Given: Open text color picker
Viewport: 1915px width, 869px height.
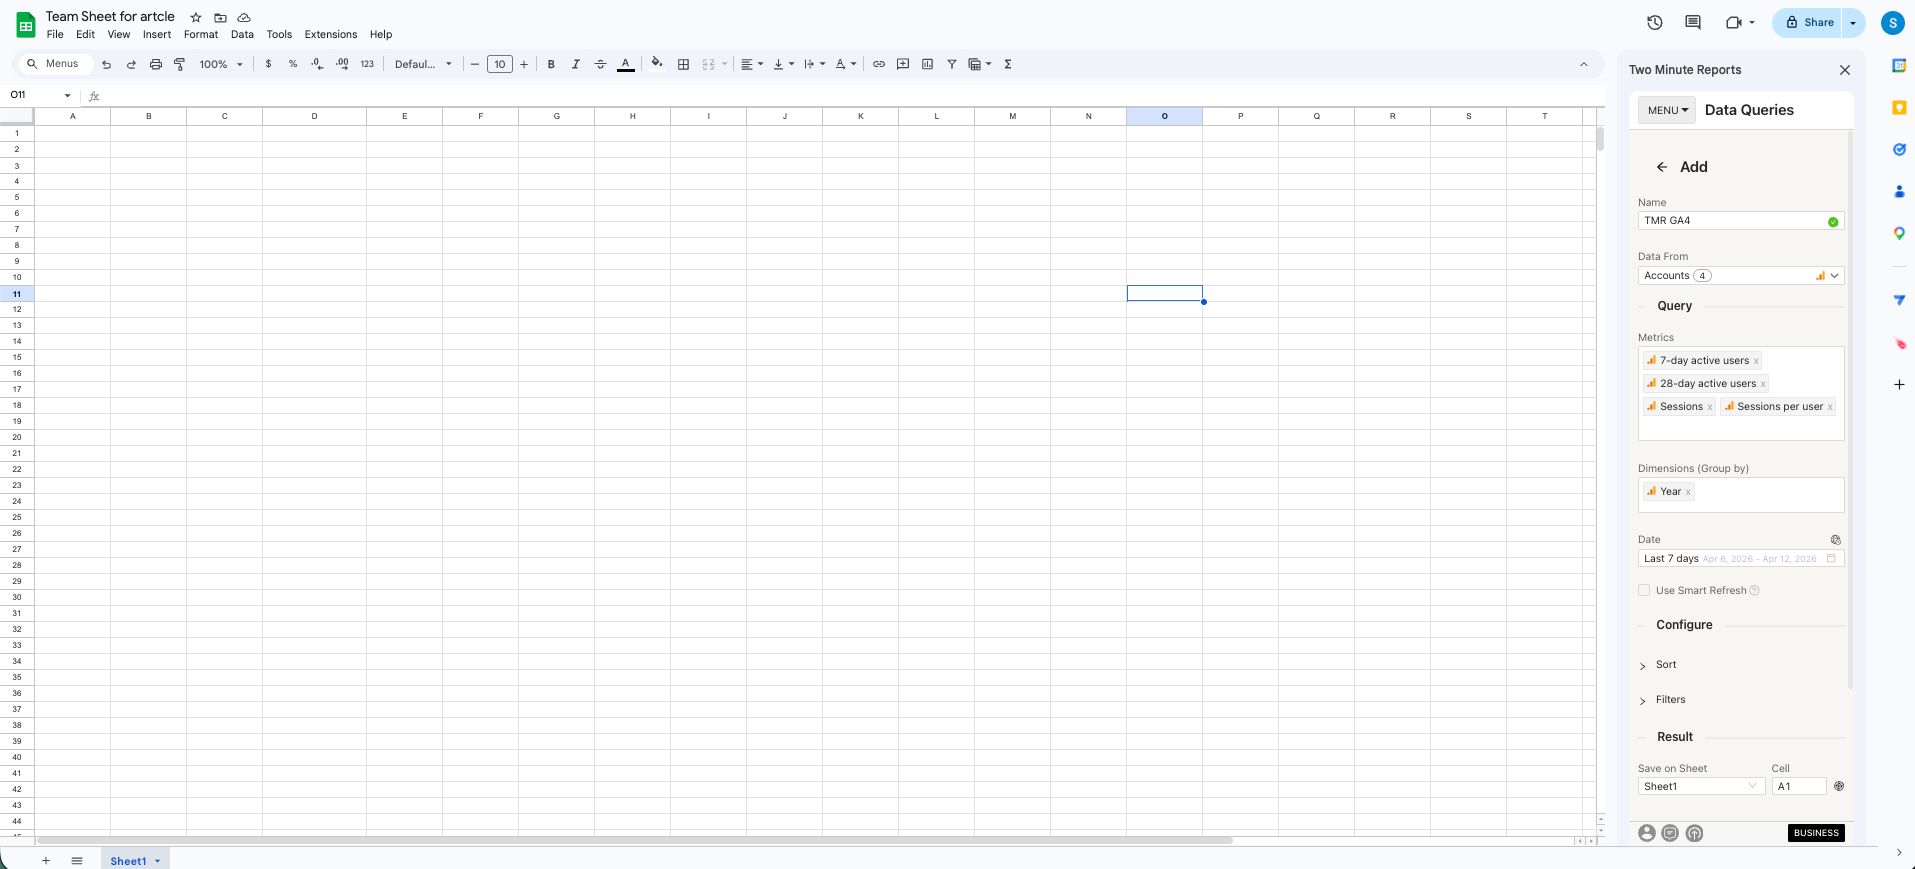Looking at the screenshot, I should click(626, 64).
